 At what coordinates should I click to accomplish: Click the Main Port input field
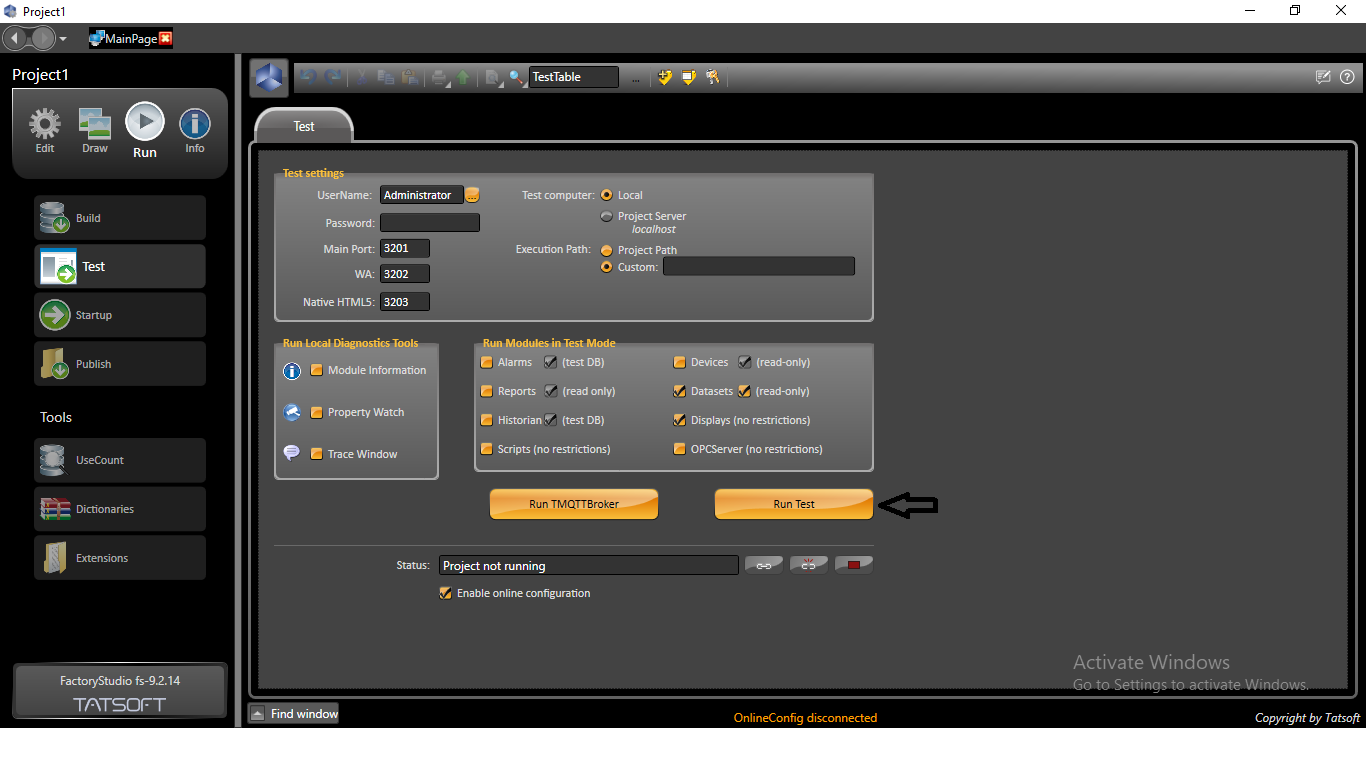coord(405,248)
